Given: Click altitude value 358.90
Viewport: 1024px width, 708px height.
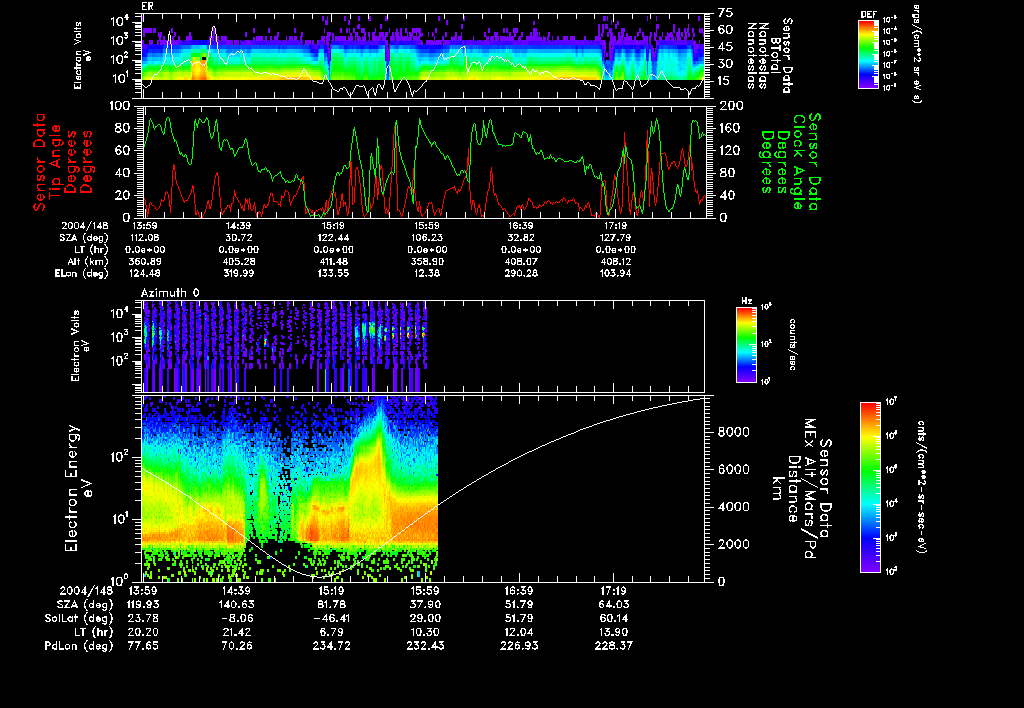Looking at the screenshot, I should 426,261.
